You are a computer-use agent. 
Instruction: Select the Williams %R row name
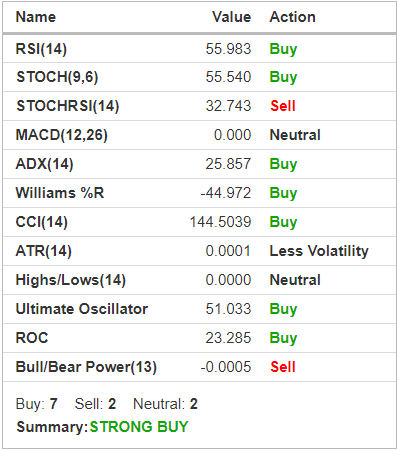60,193
